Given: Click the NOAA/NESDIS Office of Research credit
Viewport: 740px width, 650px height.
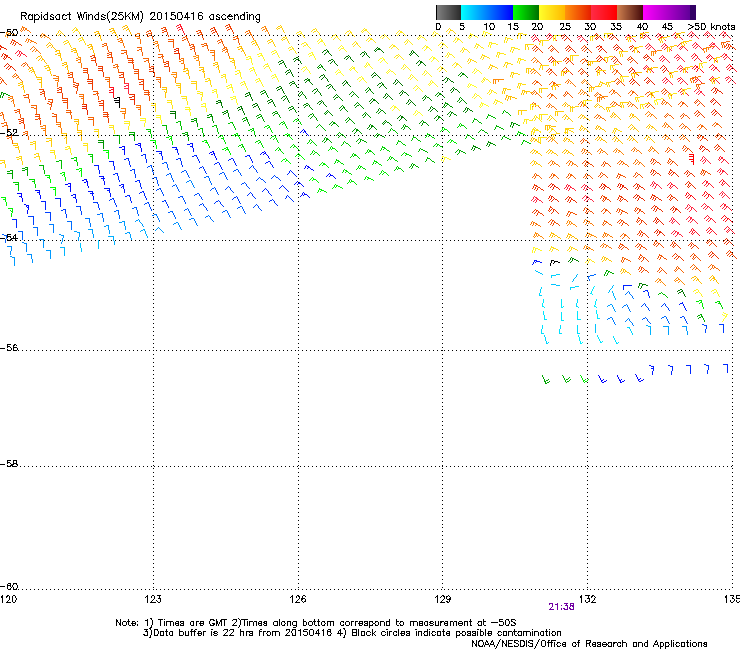Looking at the screenshot, I should point(589,644).
